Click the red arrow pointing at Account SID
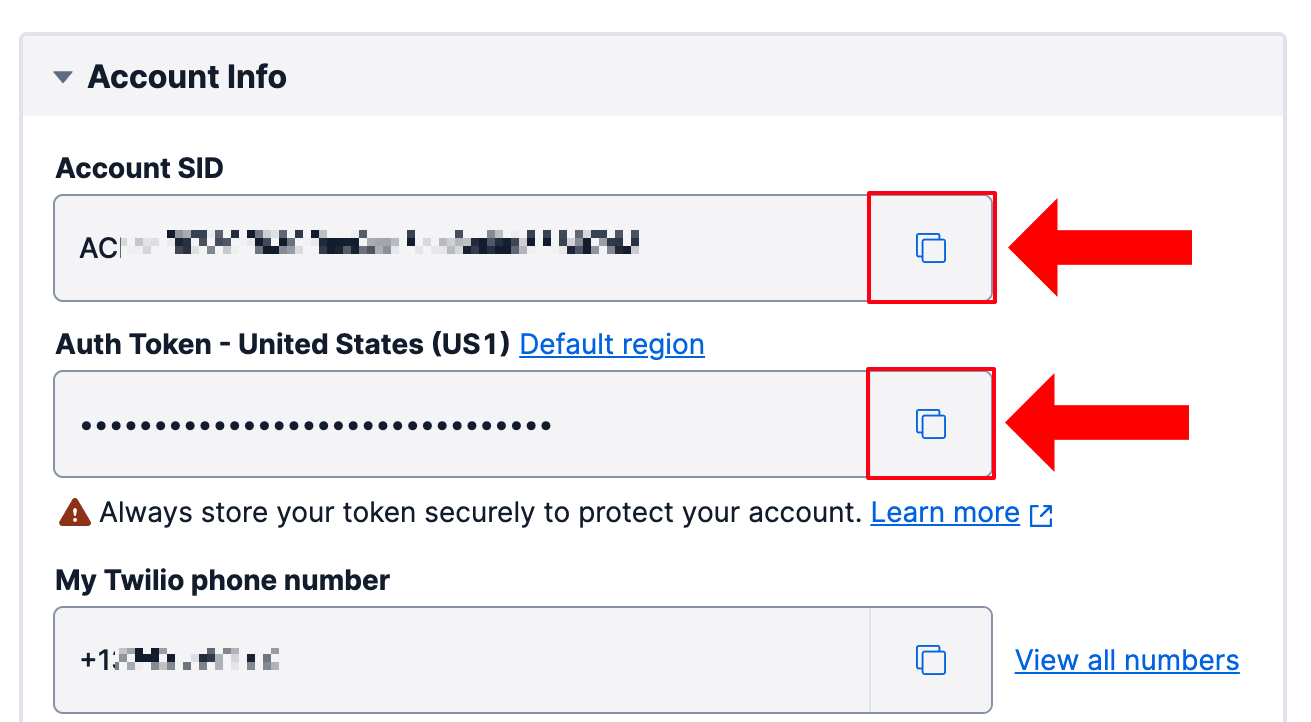 pos(1100,248)
